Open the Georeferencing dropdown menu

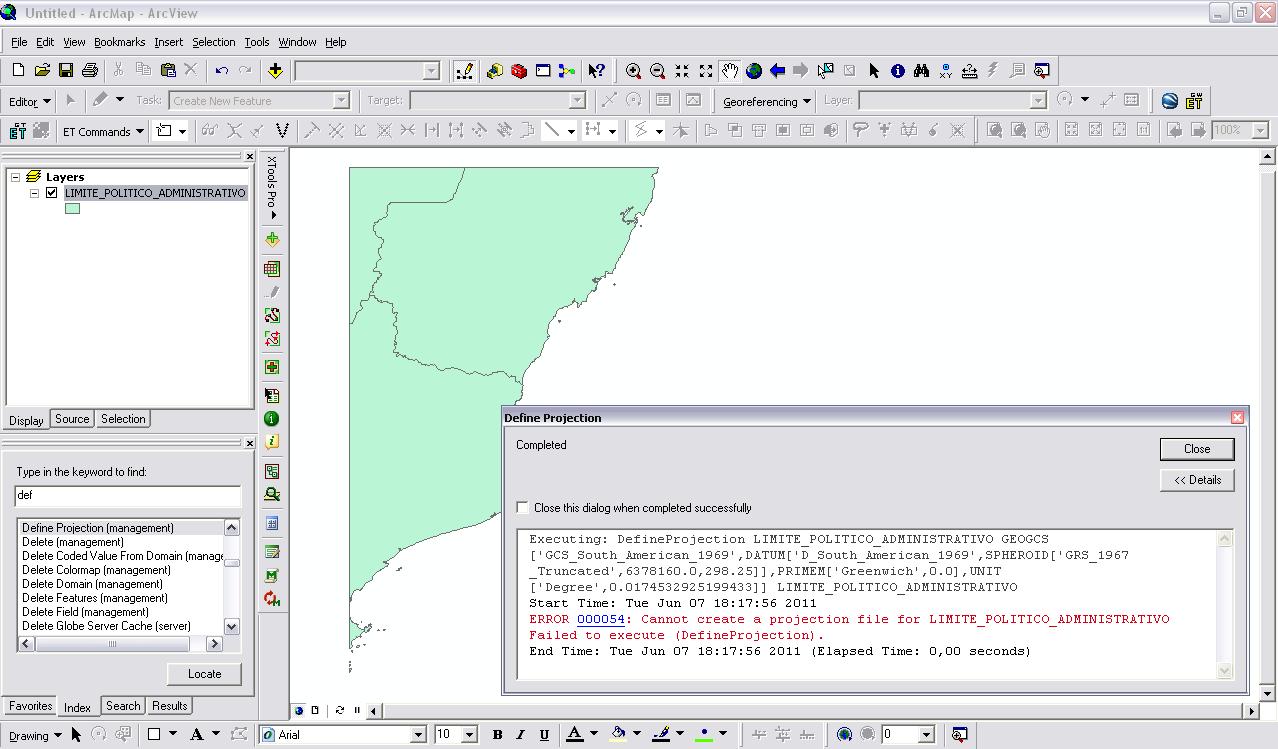click(766, 101)
